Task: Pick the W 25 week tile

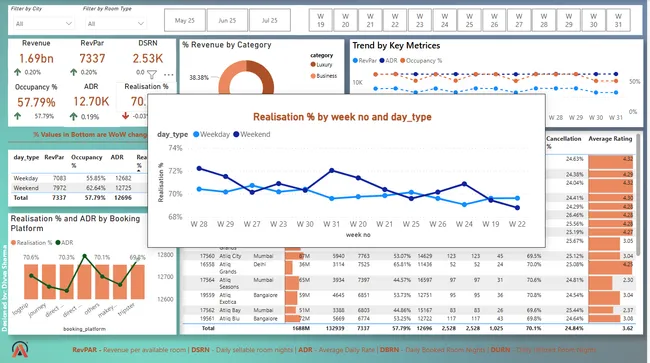Action: click(469, 20)
